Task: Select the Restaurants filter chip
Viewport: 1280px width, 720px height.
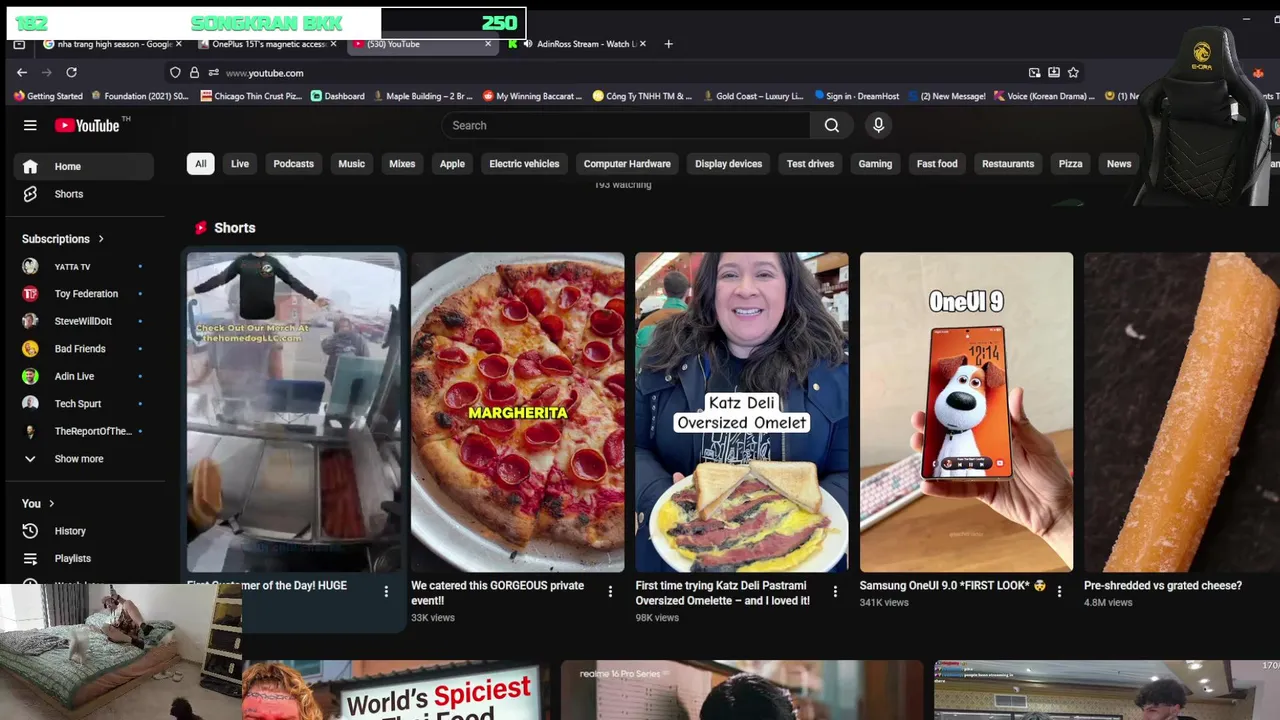Action: click(1008, 164)
